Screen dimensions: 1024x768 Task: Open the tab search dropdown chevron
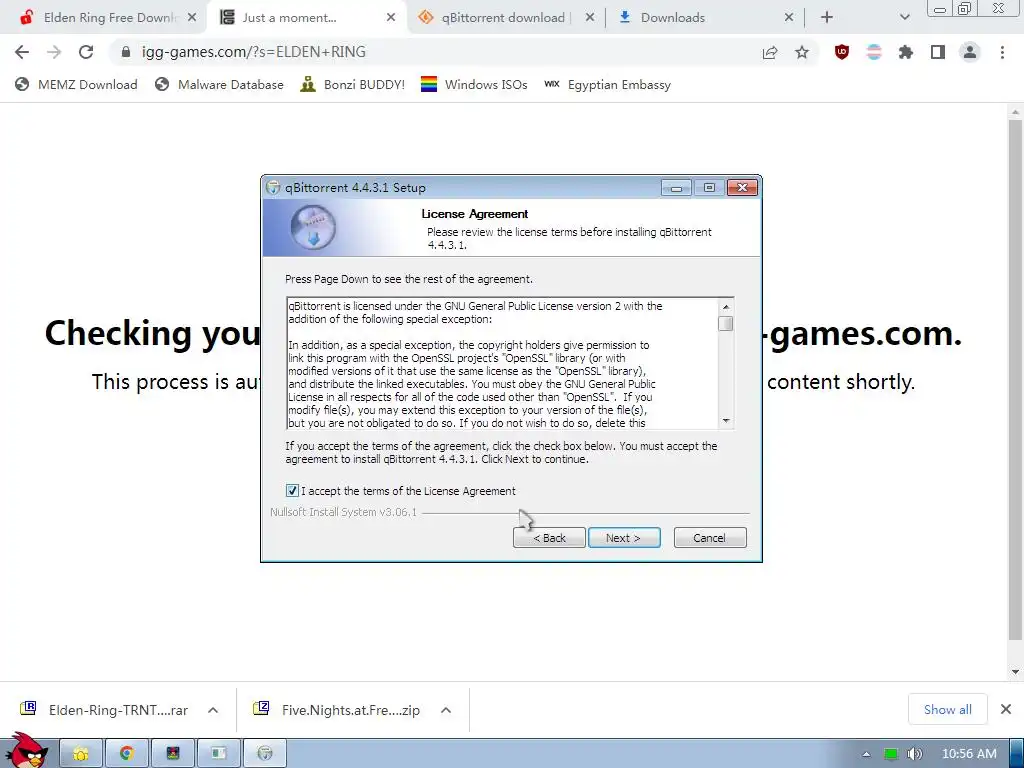(x=904, y=18)
